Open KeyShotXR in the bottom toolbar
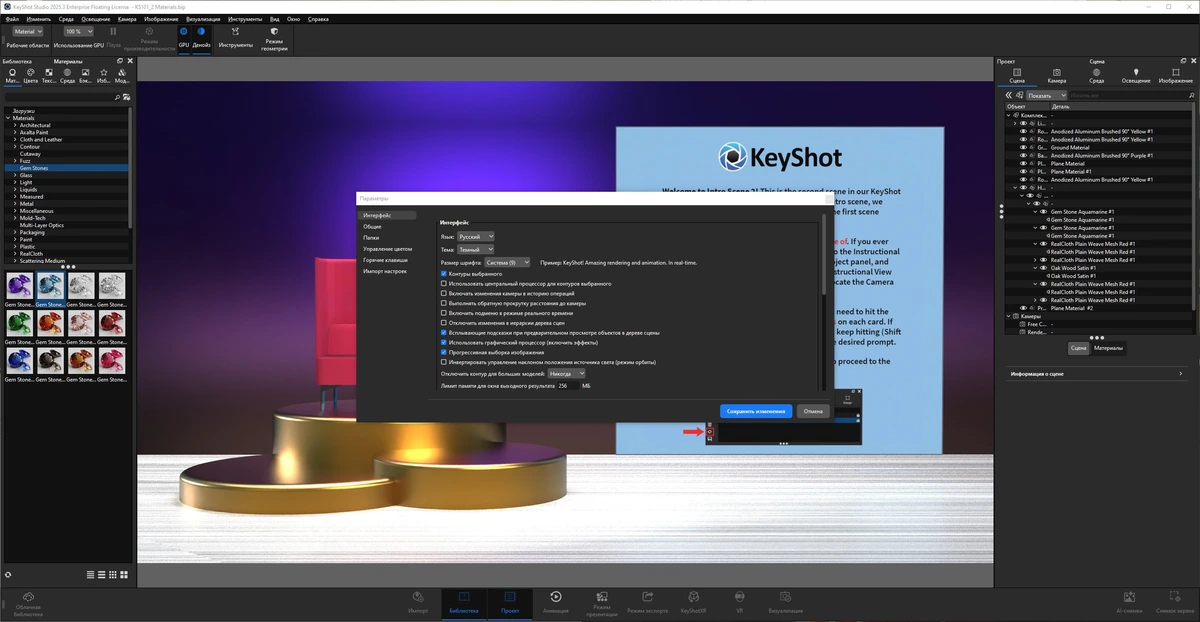This screenshot has height=622, width=1200. click(694, 602)
